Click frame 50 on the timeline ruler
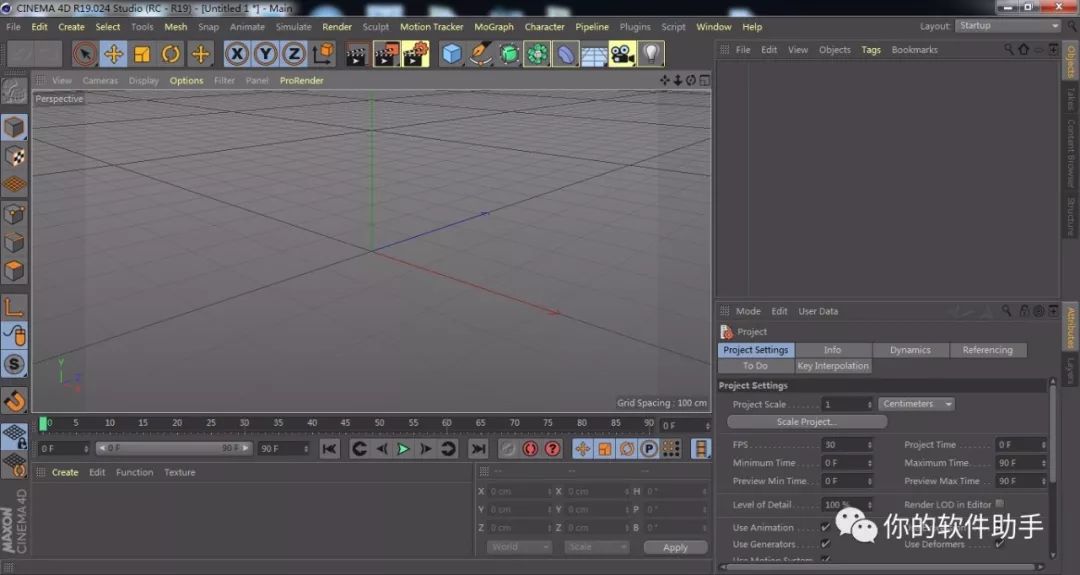This screenshot has width=1080, height=575. [380, 423]
